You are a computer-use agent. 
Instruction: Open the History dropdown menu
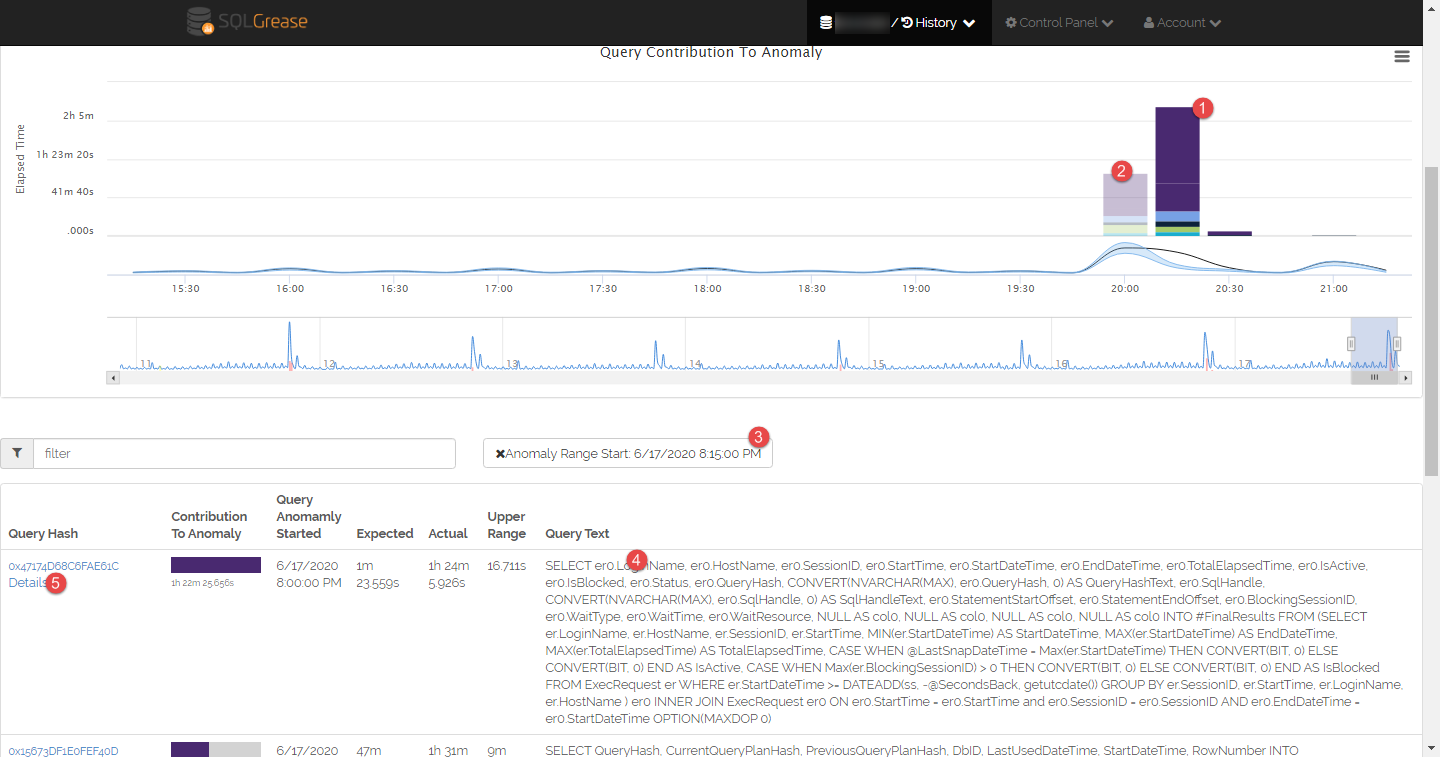pos(938,22)
